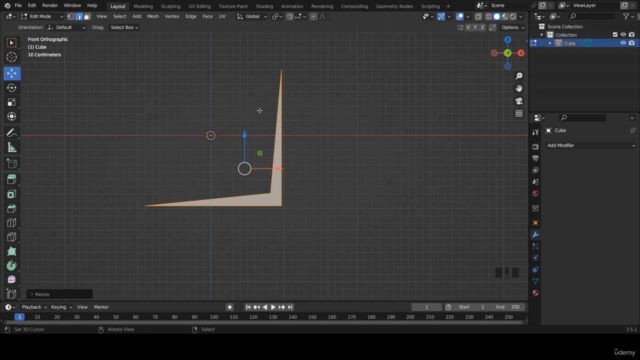Jump to the end frame
The width and height of the screenshot is (640, 360).
[290, 307]
